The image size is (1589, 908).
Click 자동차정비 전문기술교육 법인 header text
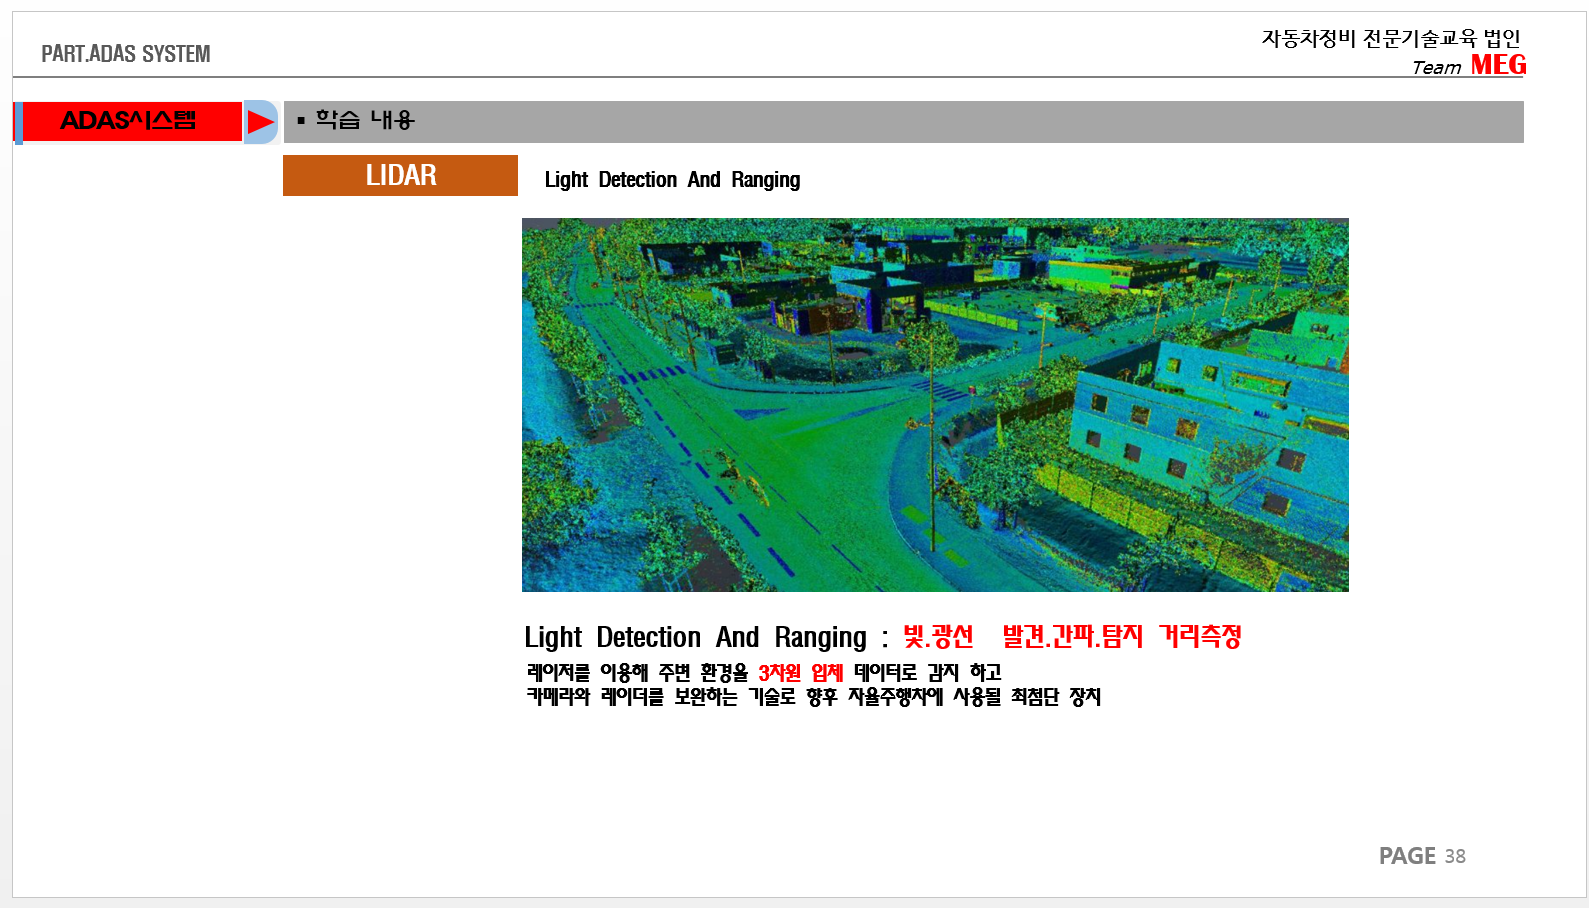click(x=1391, y=38)
